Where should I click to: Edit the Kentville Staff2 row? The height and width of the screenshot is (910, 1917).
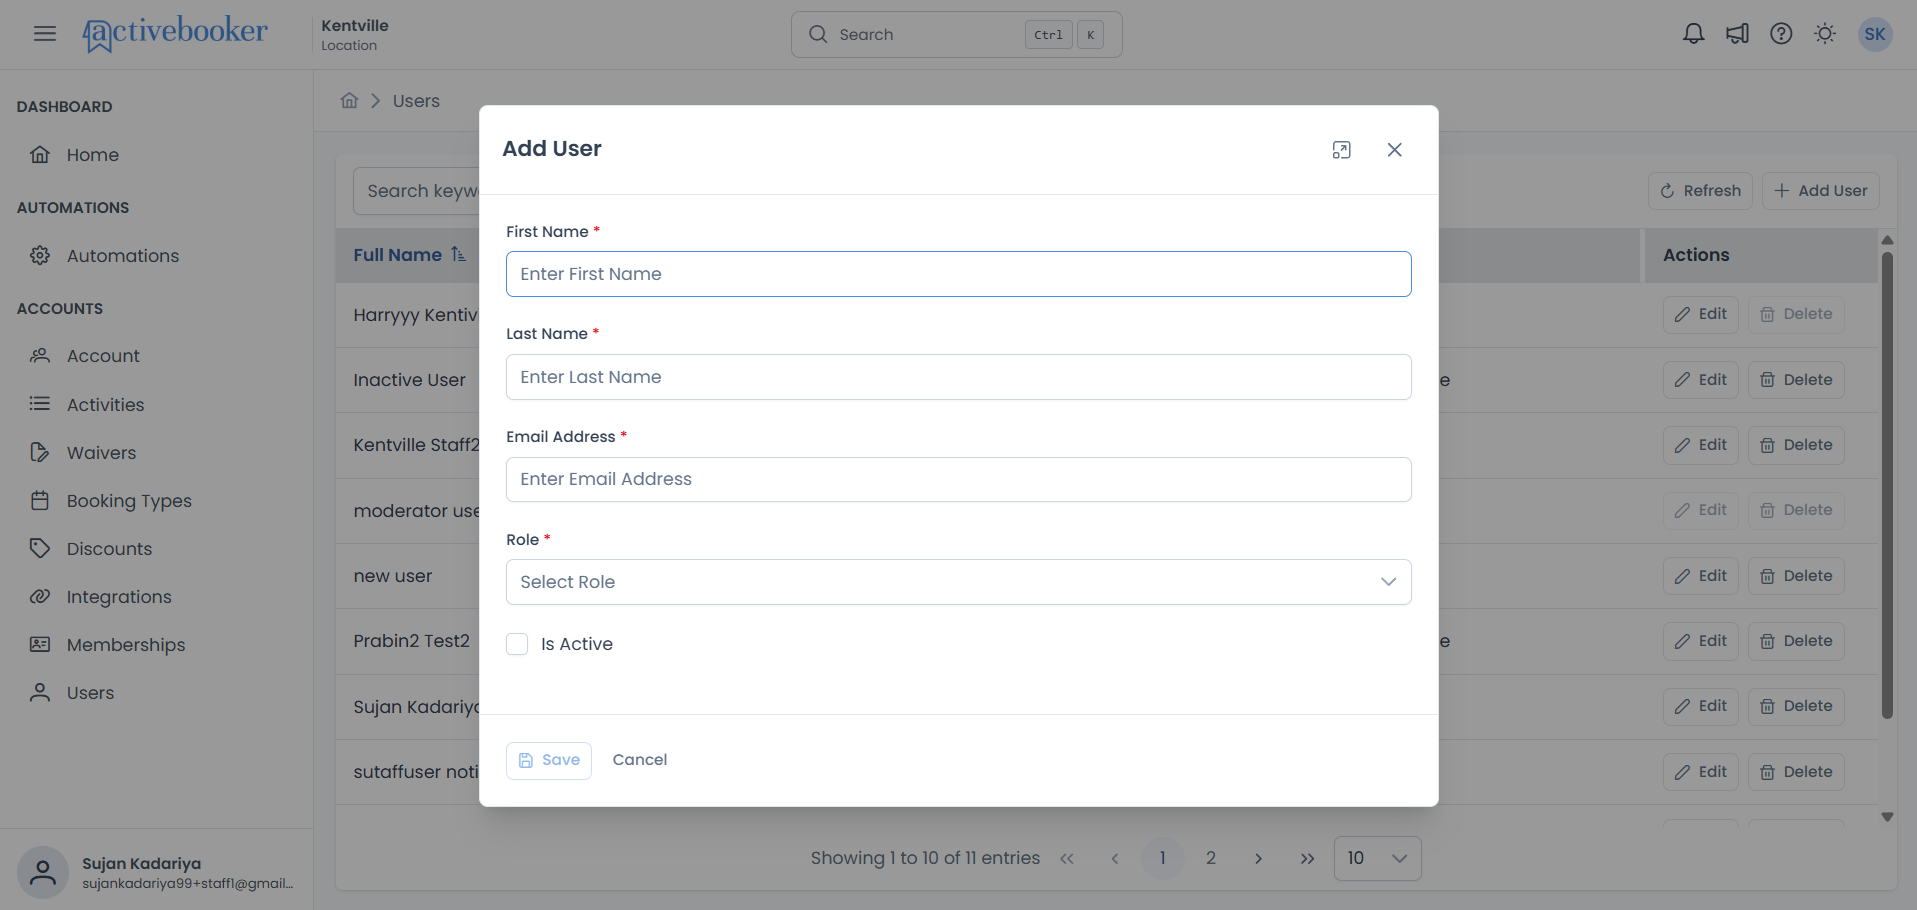pyautogui.click(x=1701, y=445)
